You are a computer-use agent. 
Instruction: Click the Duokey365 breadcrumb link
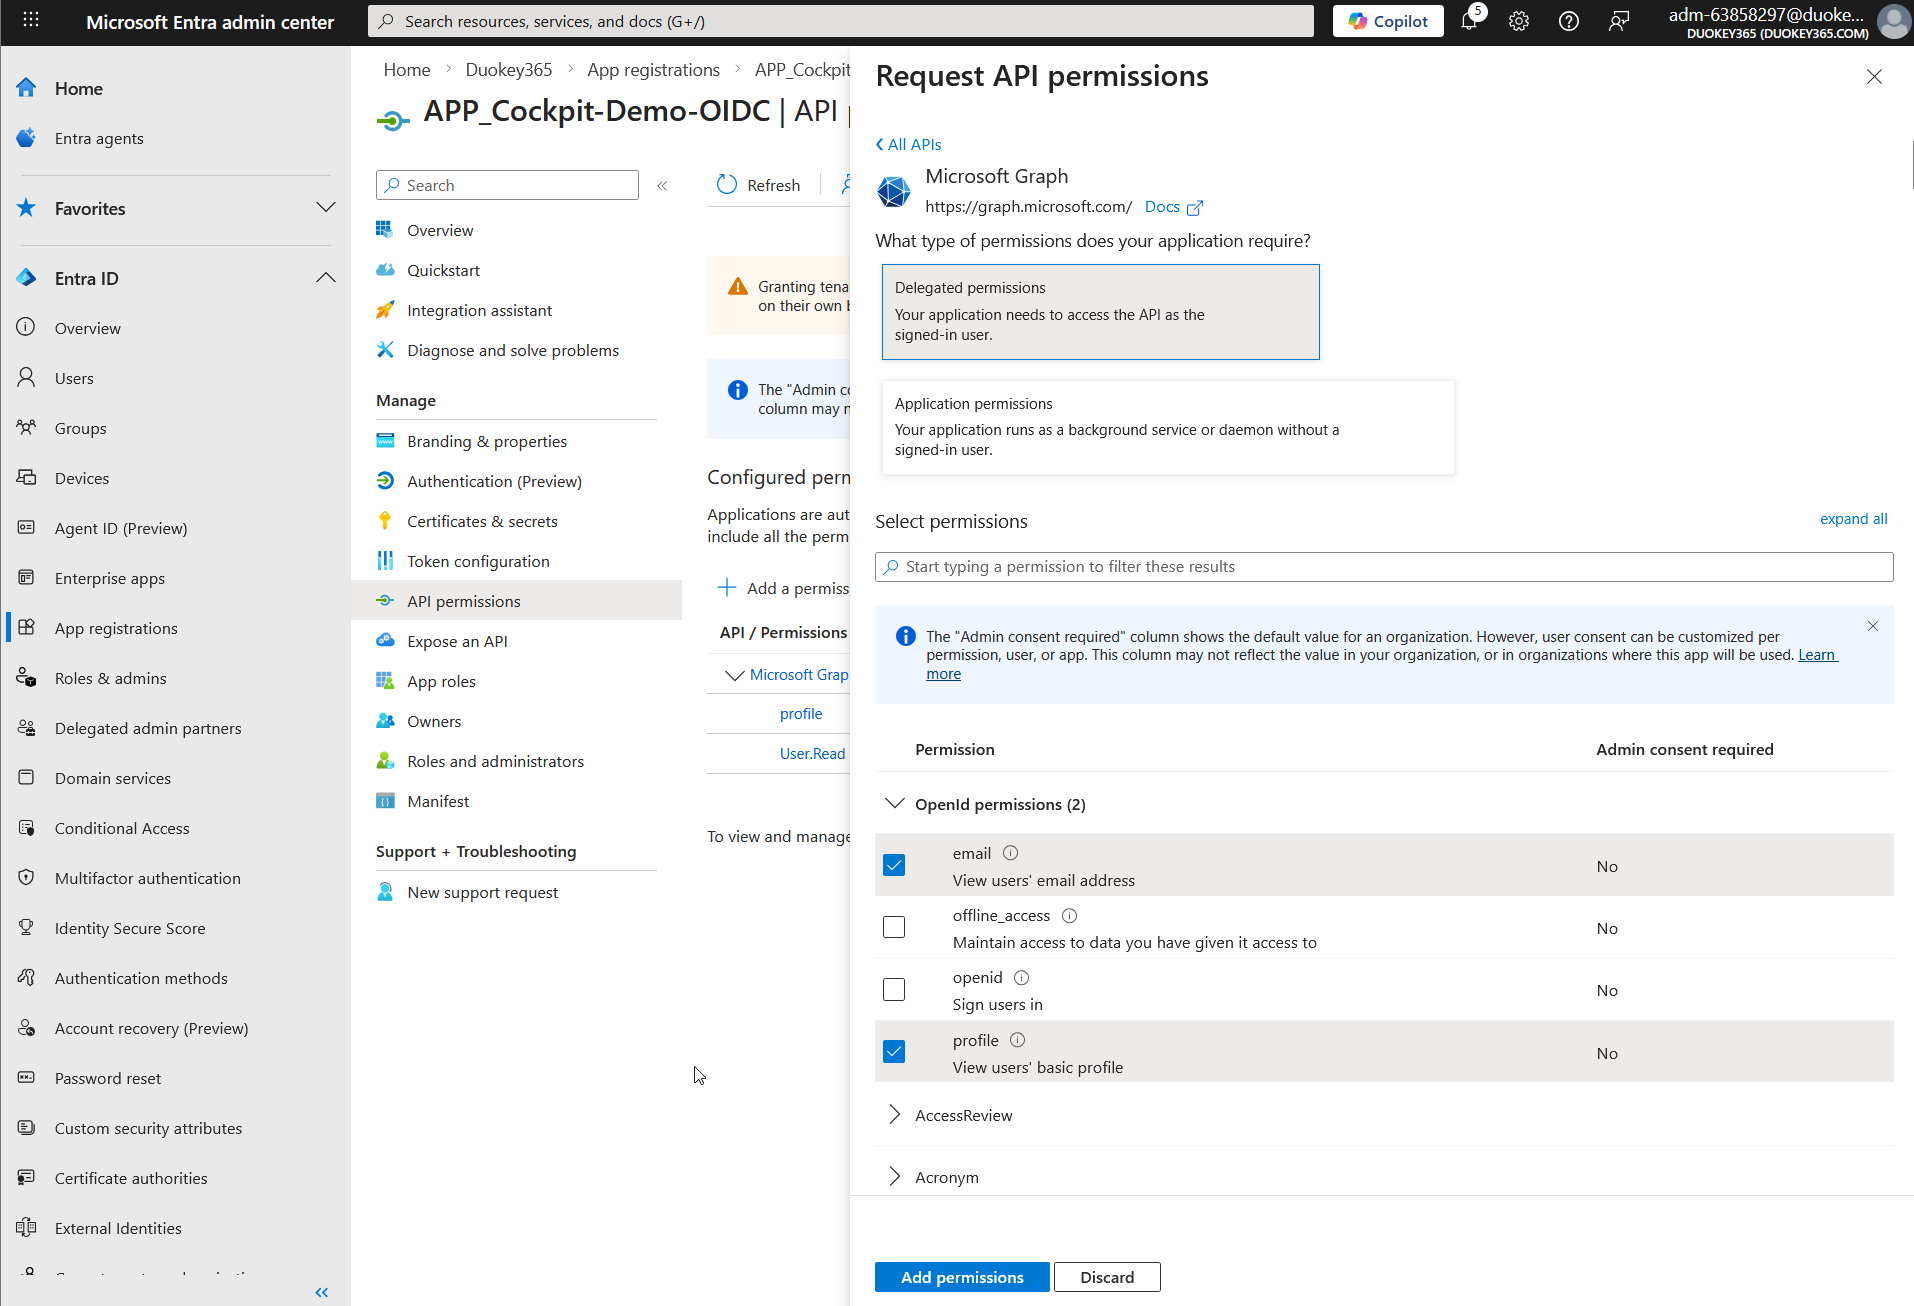(x=509, y=69)
